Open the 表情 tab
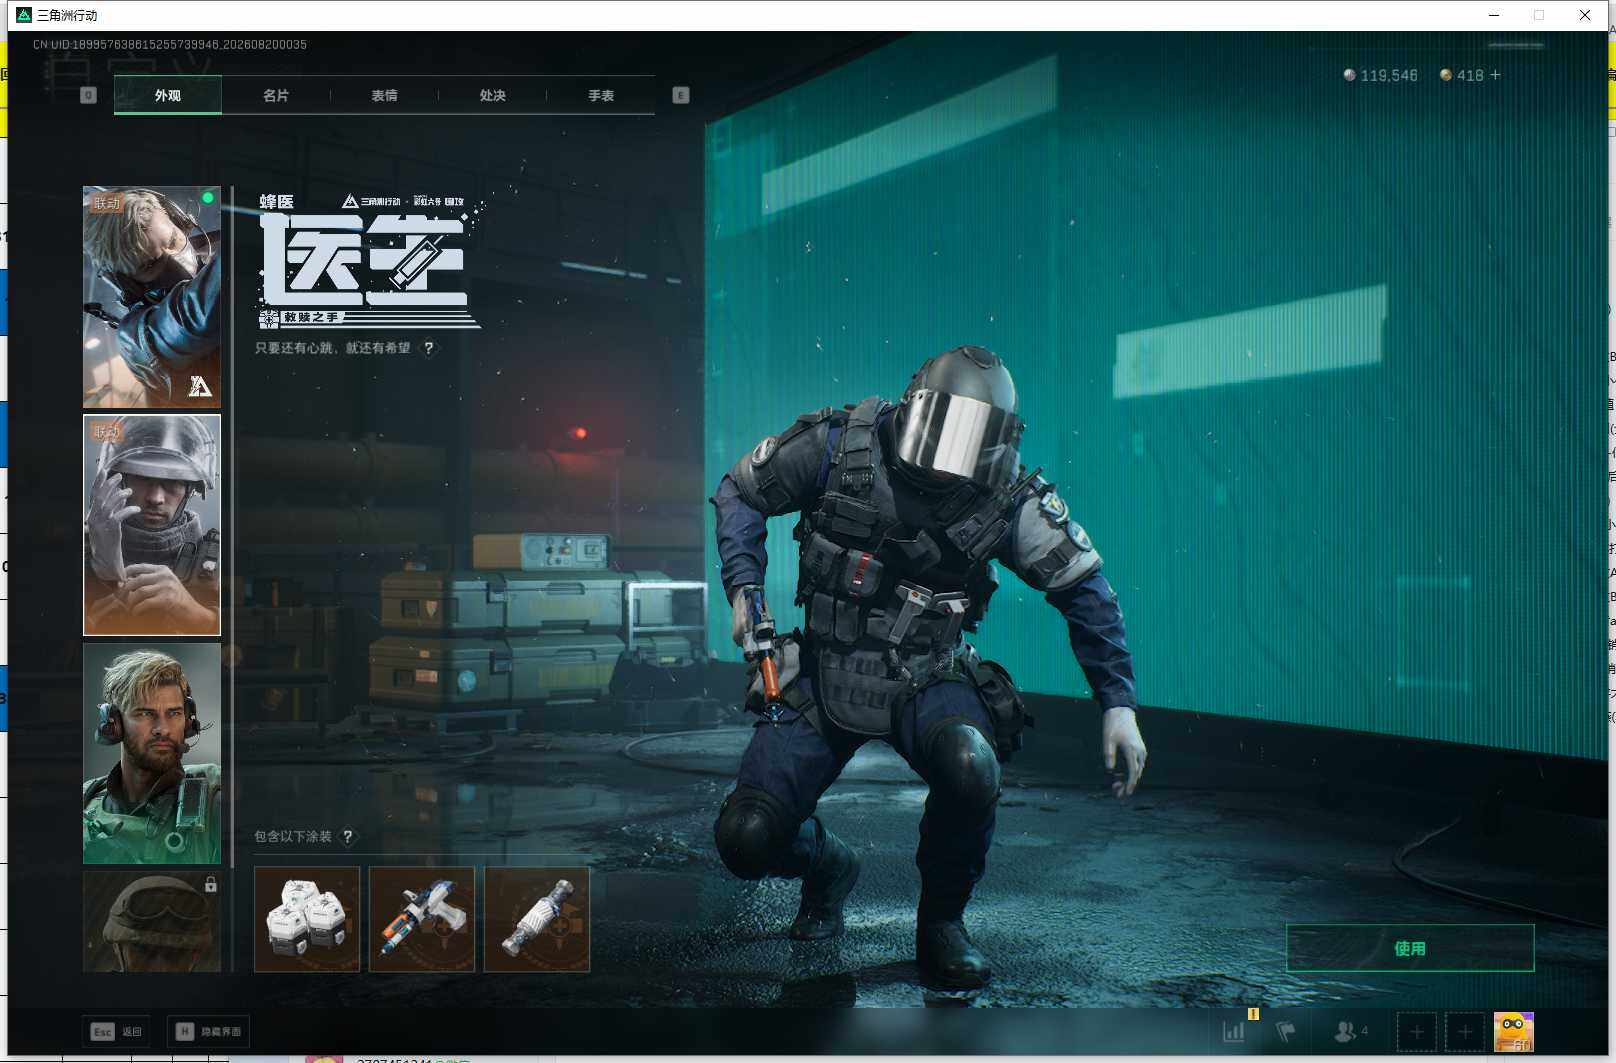 pyautogui.click(x=384, y=96)
